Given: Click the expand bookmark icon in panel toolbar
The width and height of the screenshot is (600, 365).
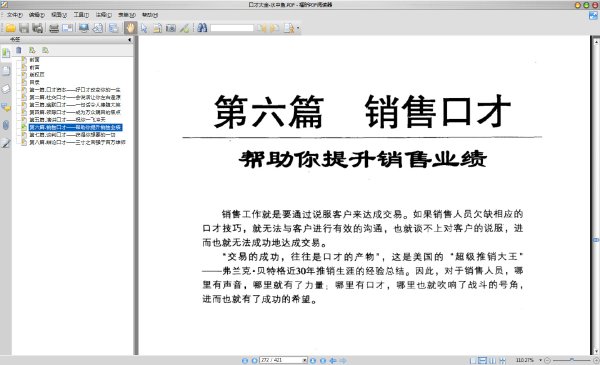Looking at the screenshot, I should 32,50.
